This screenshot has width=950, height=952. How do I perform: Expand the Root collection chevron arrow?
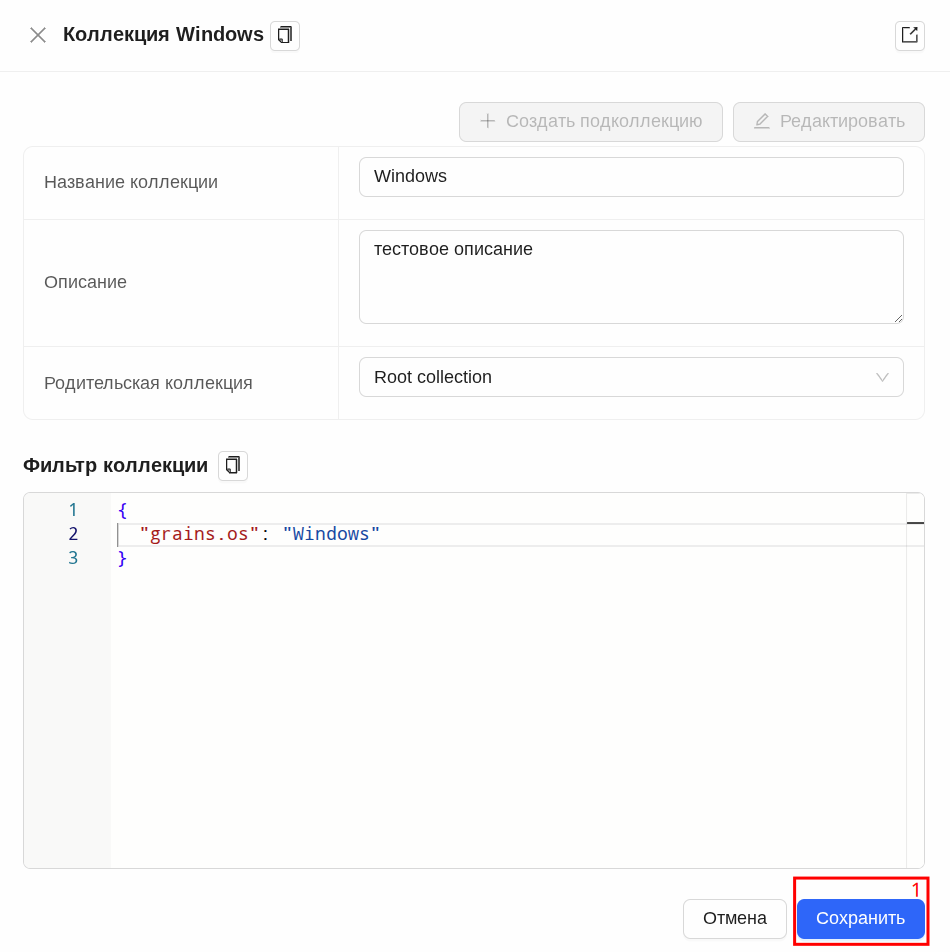pos(882,377)
